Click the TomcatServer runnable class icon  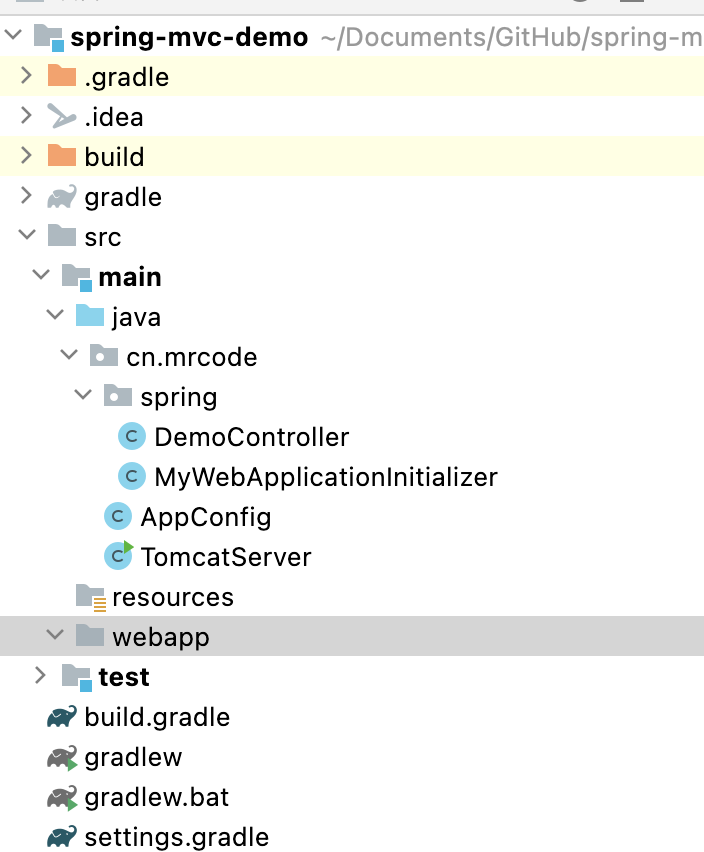[118, 556]
